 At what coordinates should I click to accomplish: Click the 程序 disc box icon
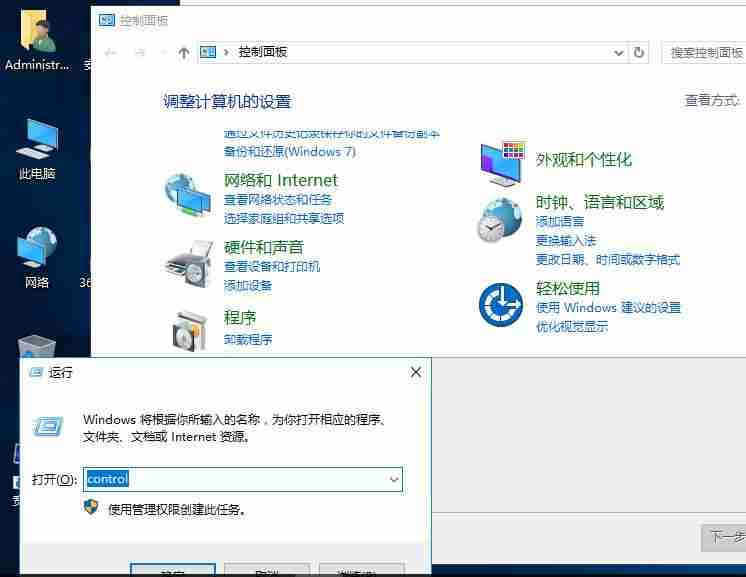(x=190, y=331)
